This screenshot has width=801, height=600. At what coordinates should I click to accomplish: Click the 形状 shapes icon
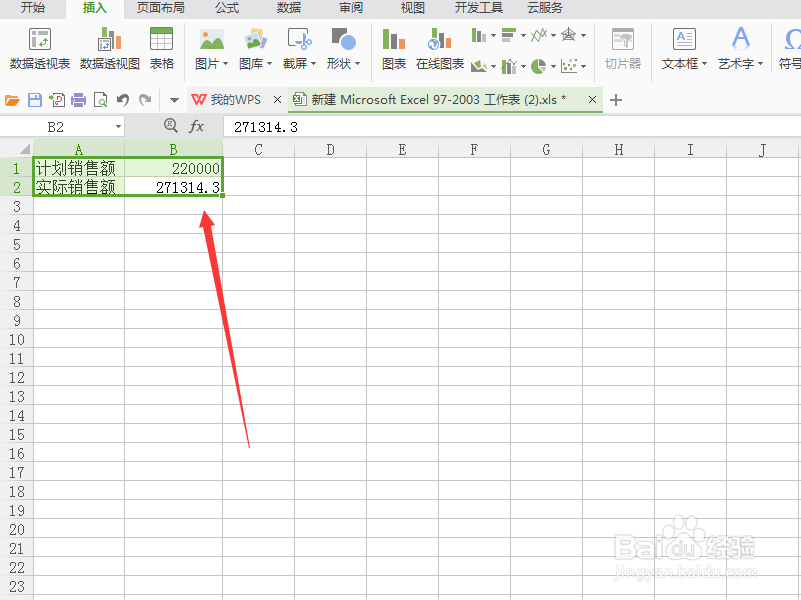coord(343,40)
